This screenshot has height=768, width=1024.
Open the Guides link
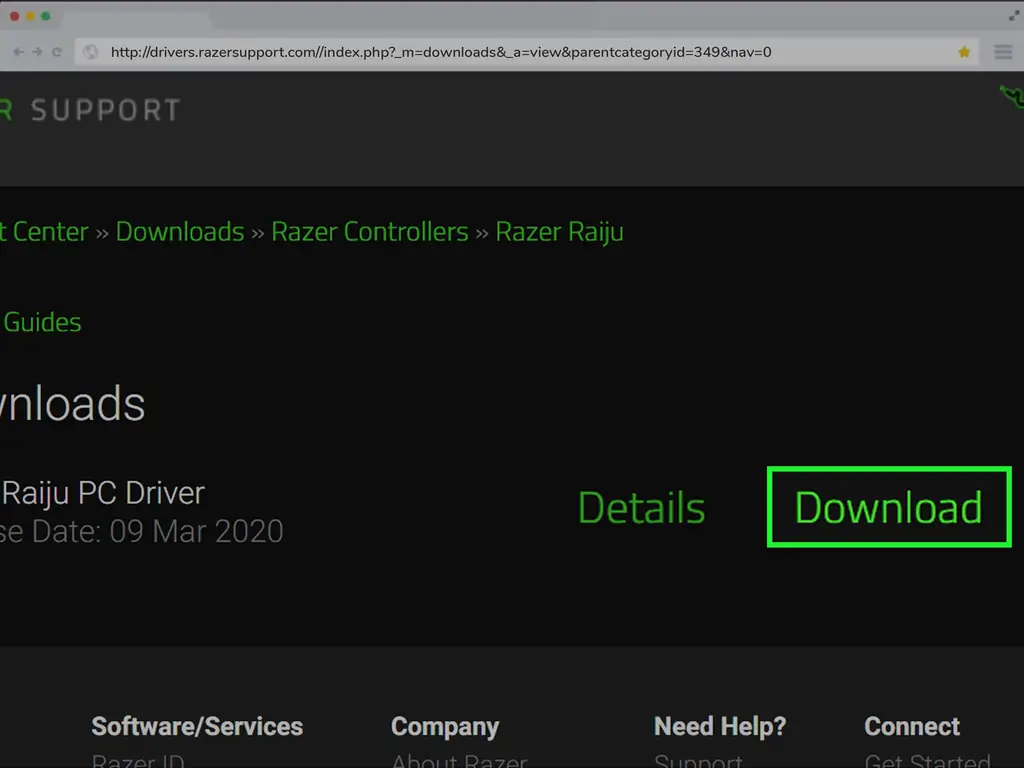tap(42, 322)
